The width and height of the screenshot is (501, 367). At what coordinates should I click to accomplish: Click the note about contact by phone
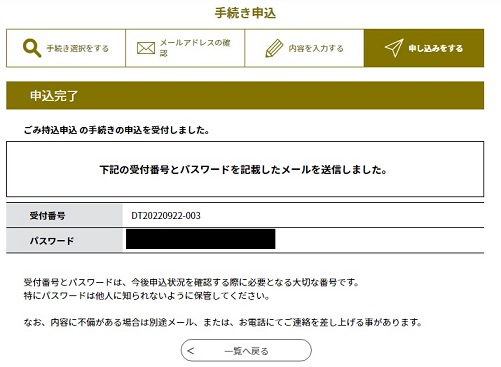(223, 322)
